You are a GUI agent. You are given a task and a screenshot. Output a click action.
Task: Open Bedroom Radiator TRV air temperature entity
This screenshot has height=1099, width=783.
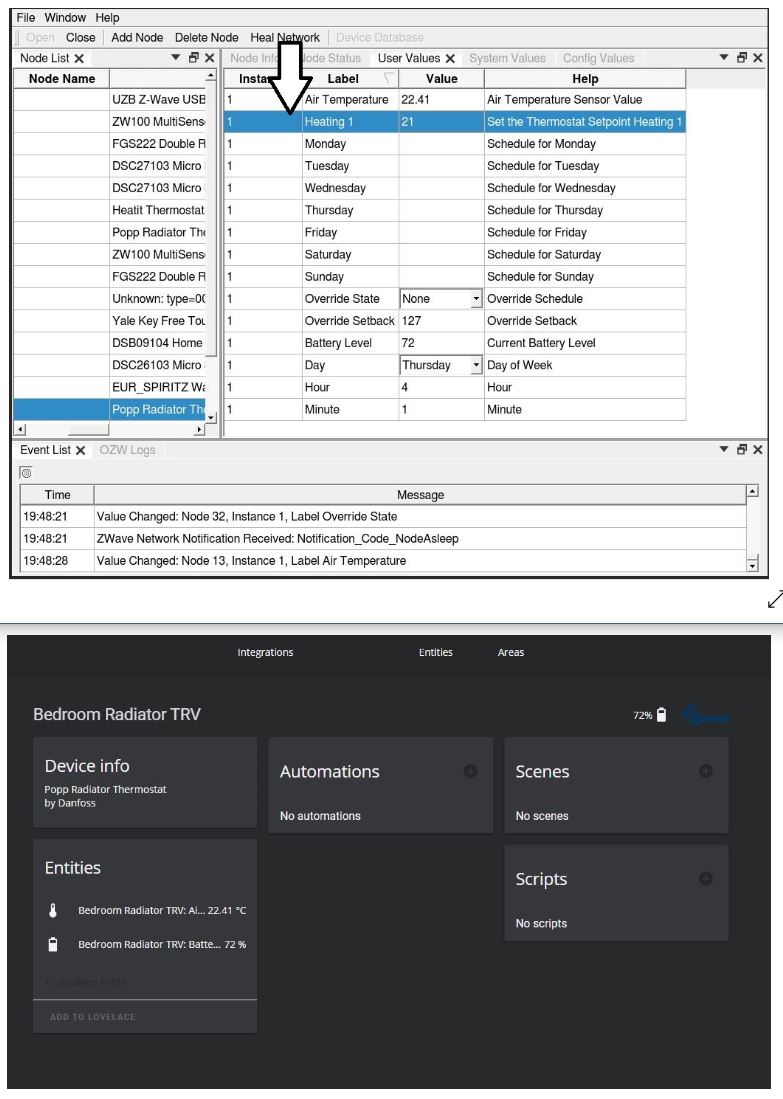tap(146, 910)
